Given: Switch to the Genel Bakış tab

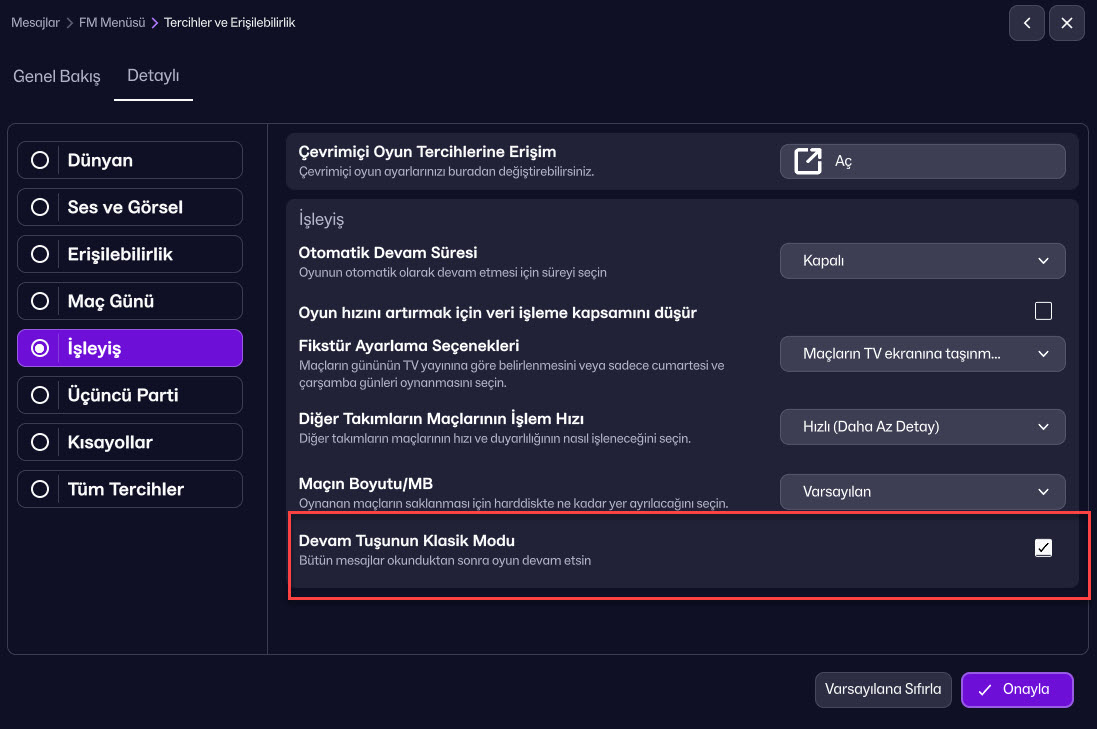Looking at the screenshot, I should pos(57,77).
